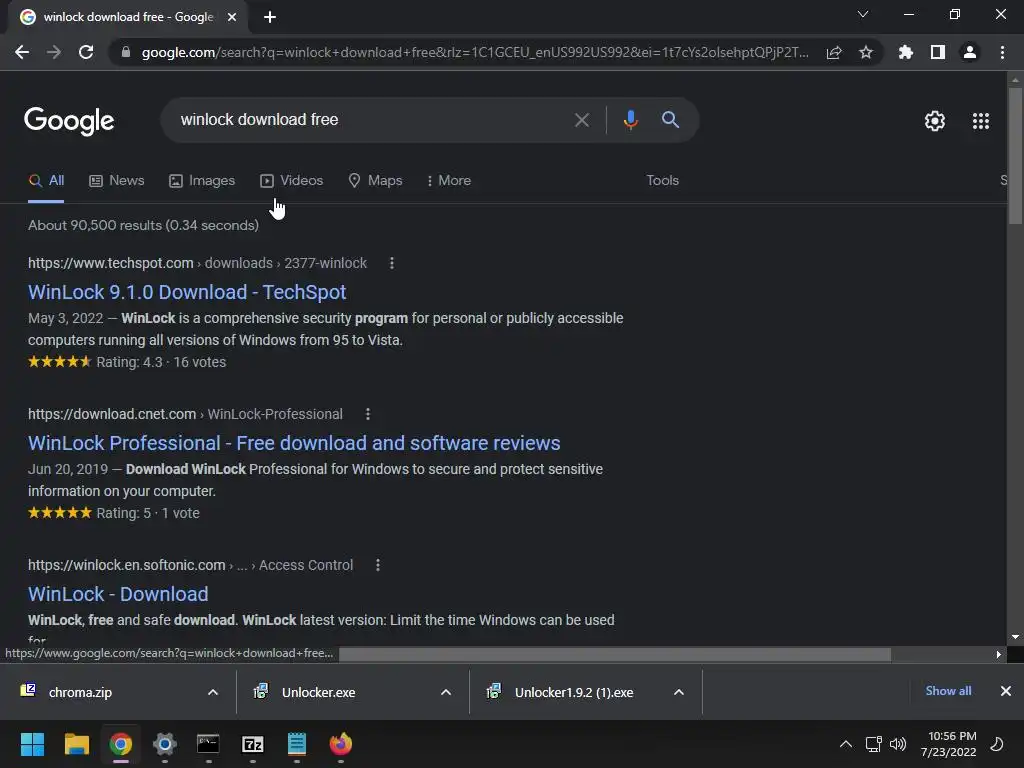Reload the current page
Image resolution: width=1024 pixels, height=768 pixels.
point(86,52)
